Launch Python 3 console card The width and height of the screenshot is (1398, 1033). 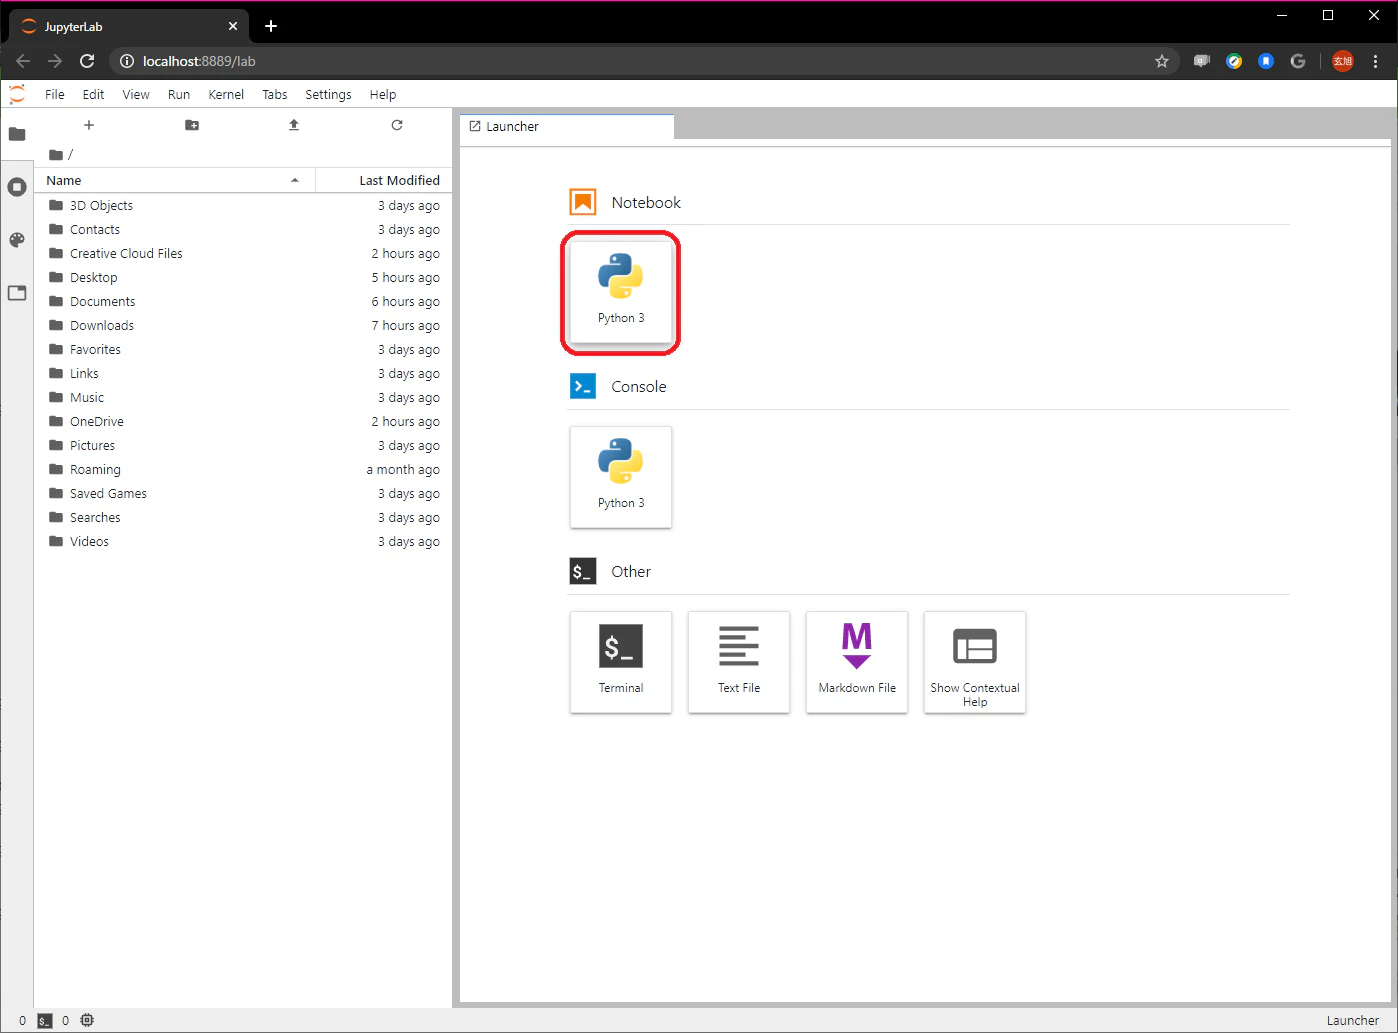coord(621,477)
